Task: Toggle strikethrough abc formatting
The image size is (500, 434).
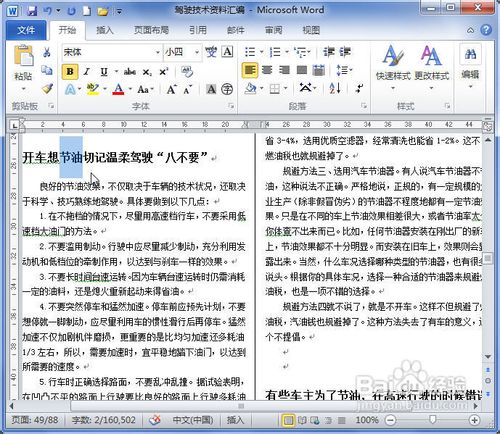Action: point(130,72)
